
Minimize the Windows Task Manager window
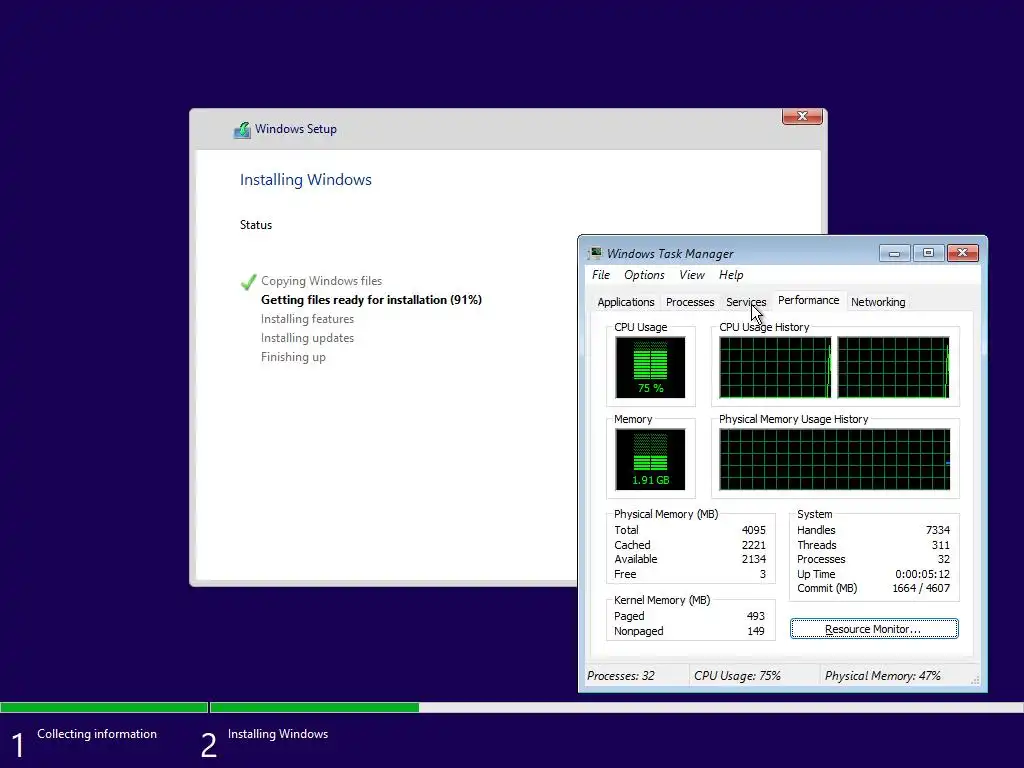[x=895, y=253]
